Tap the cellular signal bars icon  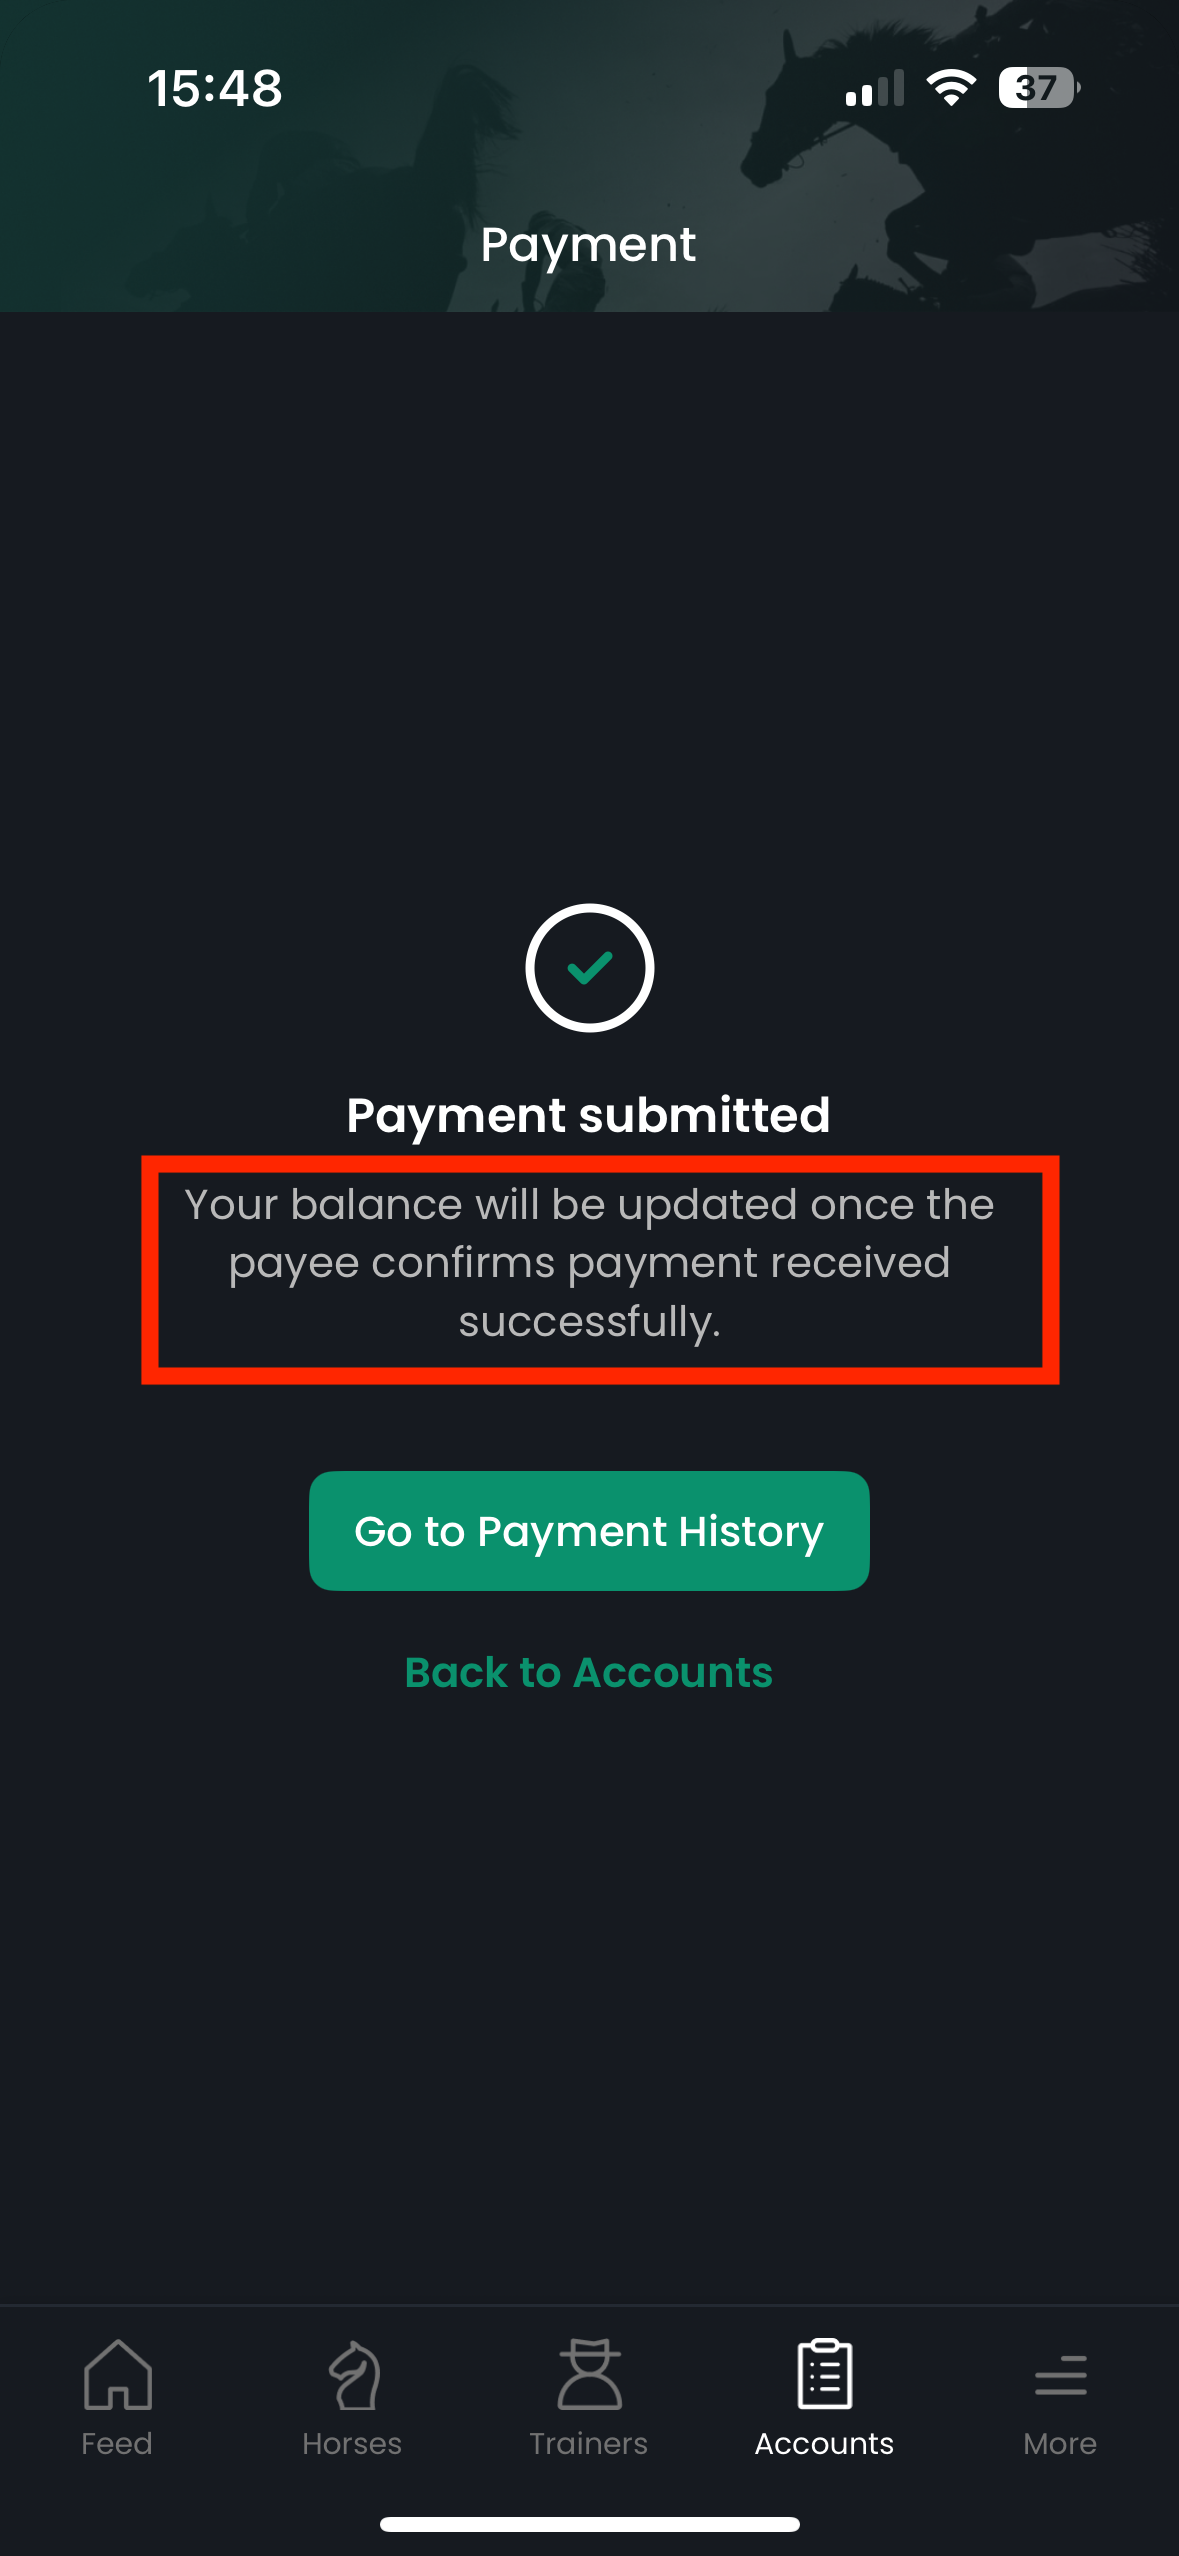click(874, 88)
